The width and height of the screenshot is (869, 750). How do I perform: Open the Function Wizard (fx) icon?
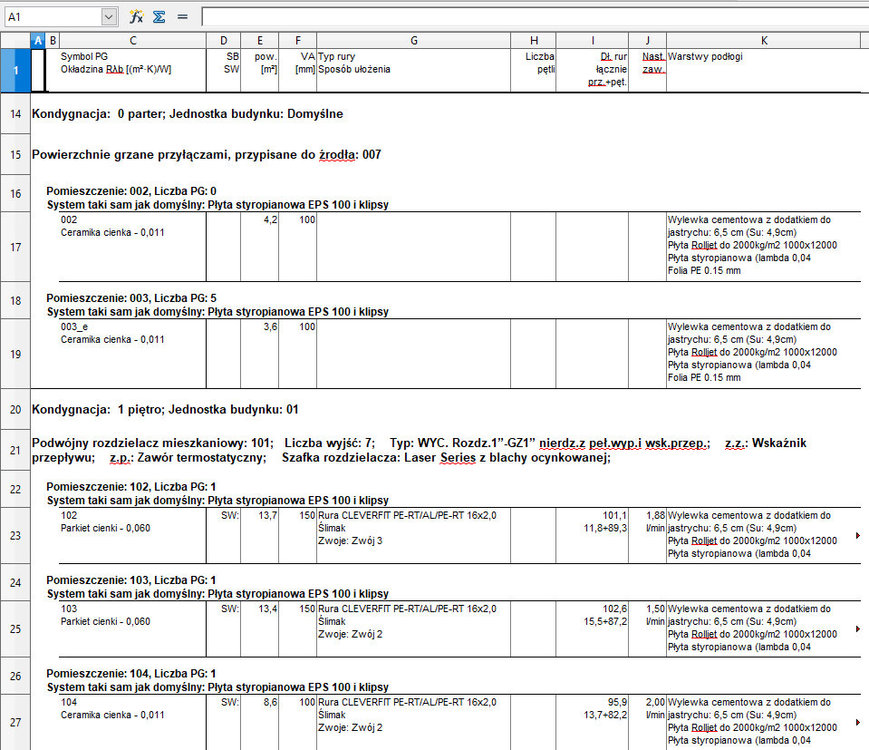coord(136,17)
